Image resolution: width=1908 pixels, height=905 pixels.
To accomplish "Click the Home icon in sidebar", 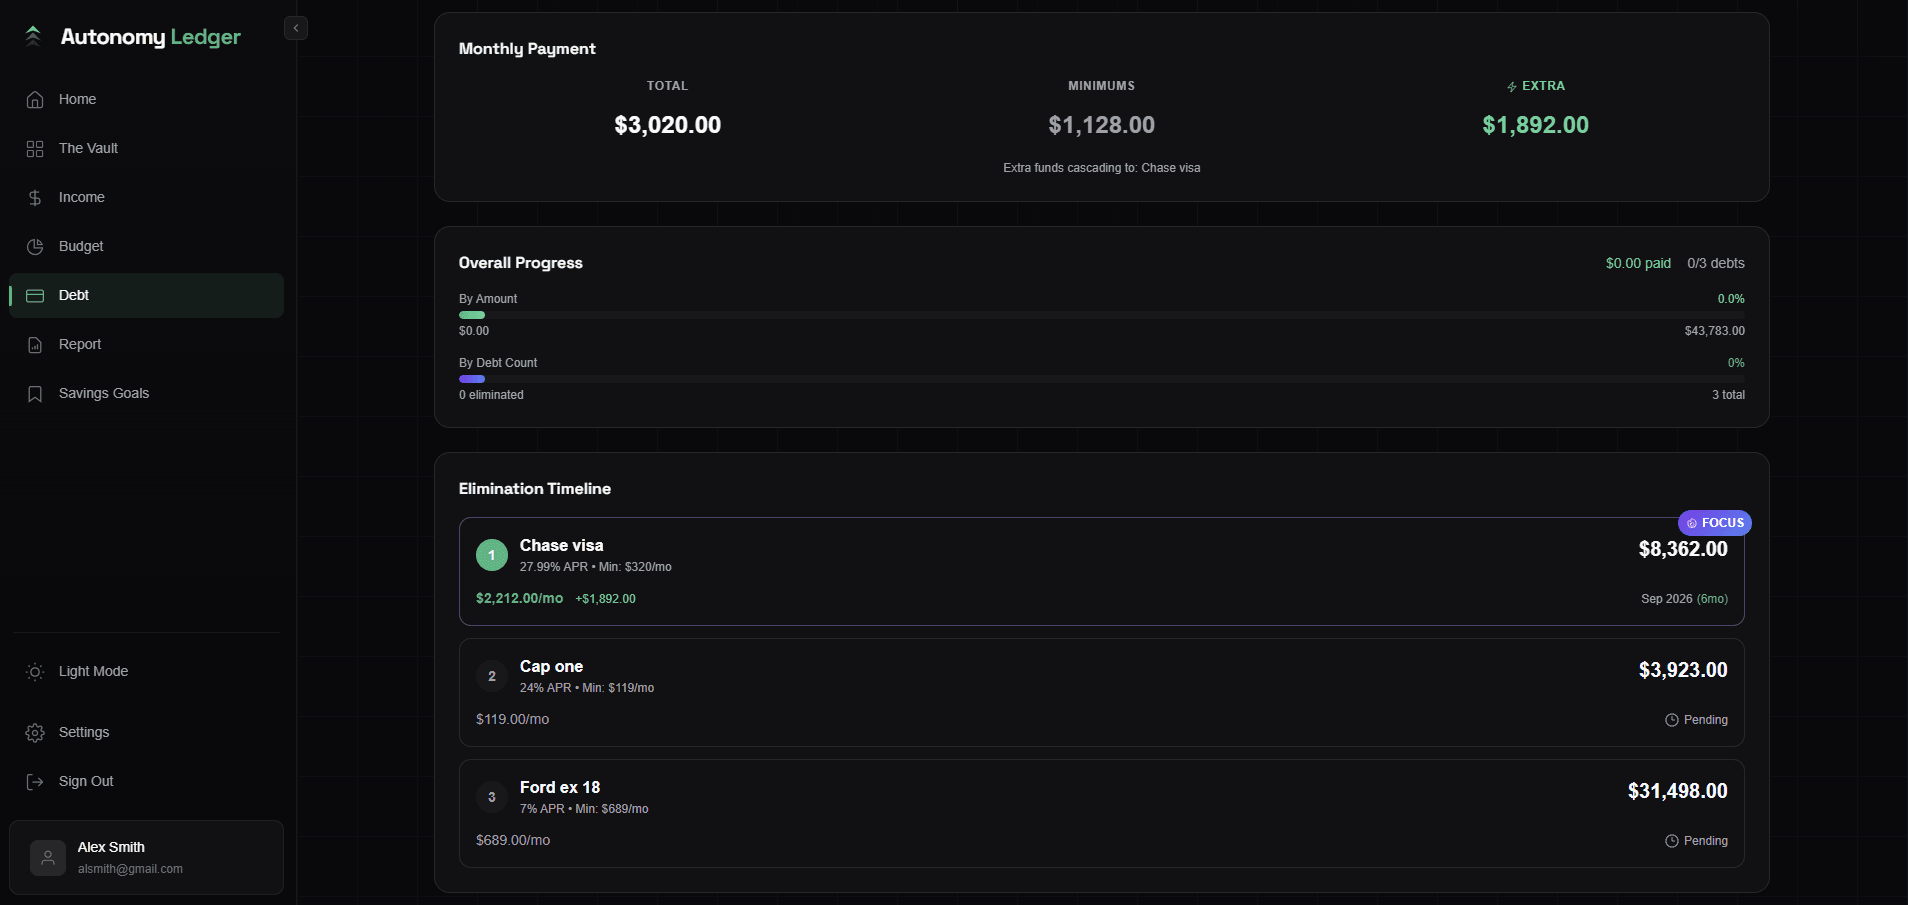I will pos(35,100).
